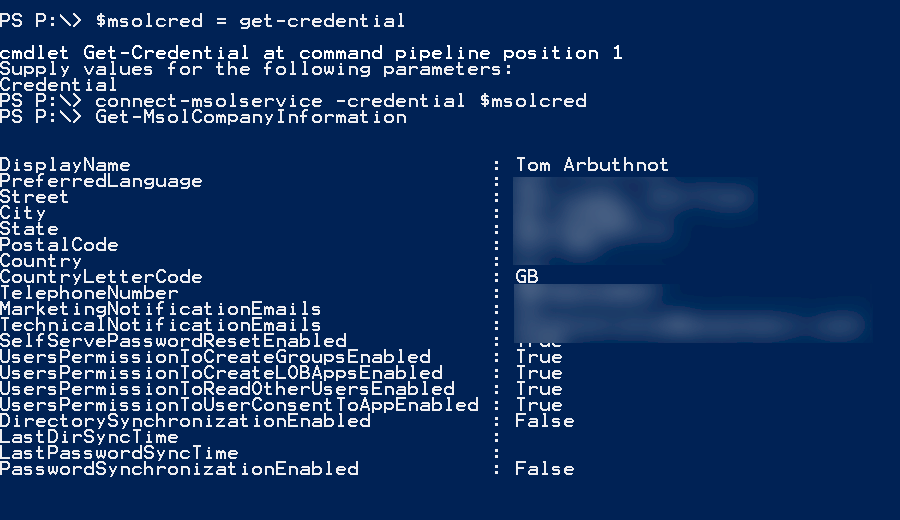This screenshot has height=520, width=900.
Task: Click the $msolcred = get-credential command
Action: pyautogui.click(x=251, y=20)
